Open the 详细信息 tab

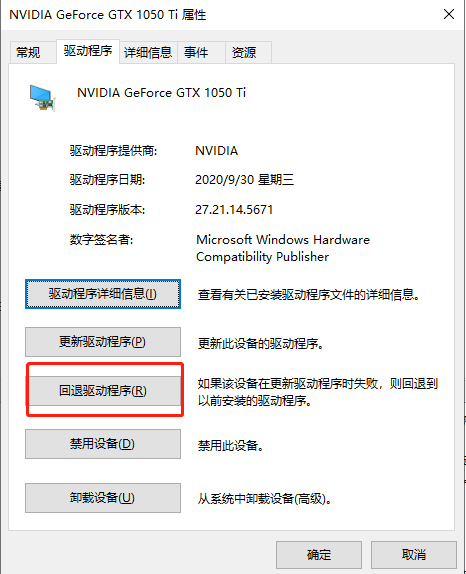point(148,52)
